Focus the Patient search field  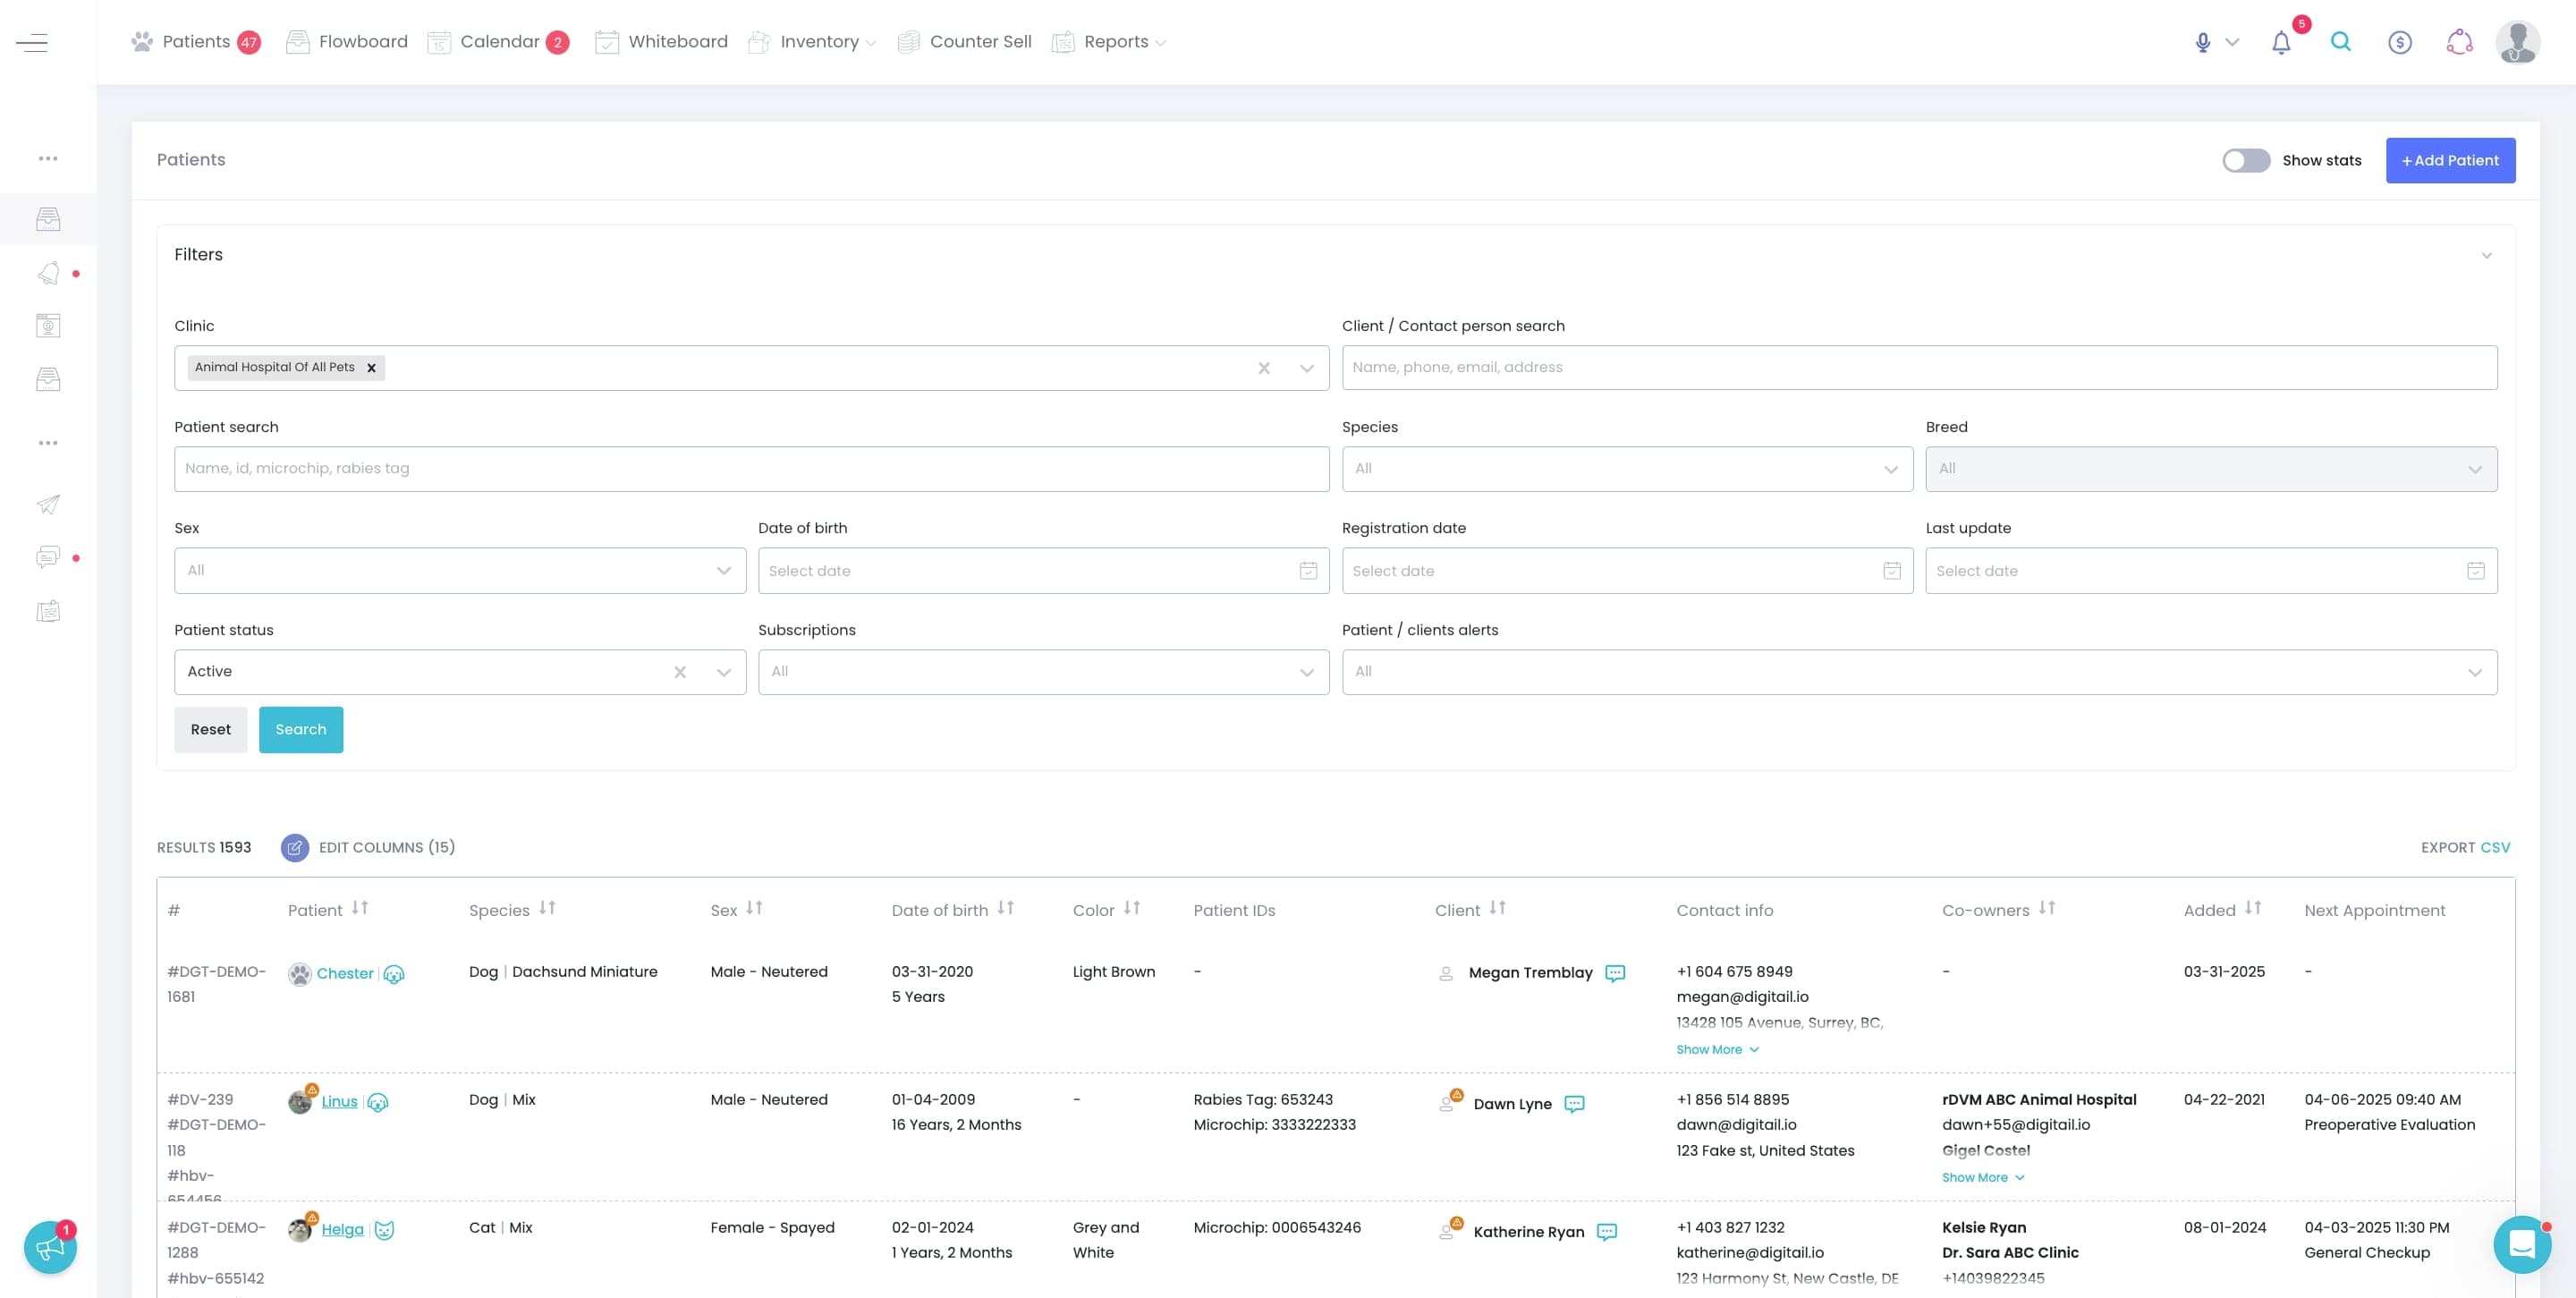(x=751, y=469)
